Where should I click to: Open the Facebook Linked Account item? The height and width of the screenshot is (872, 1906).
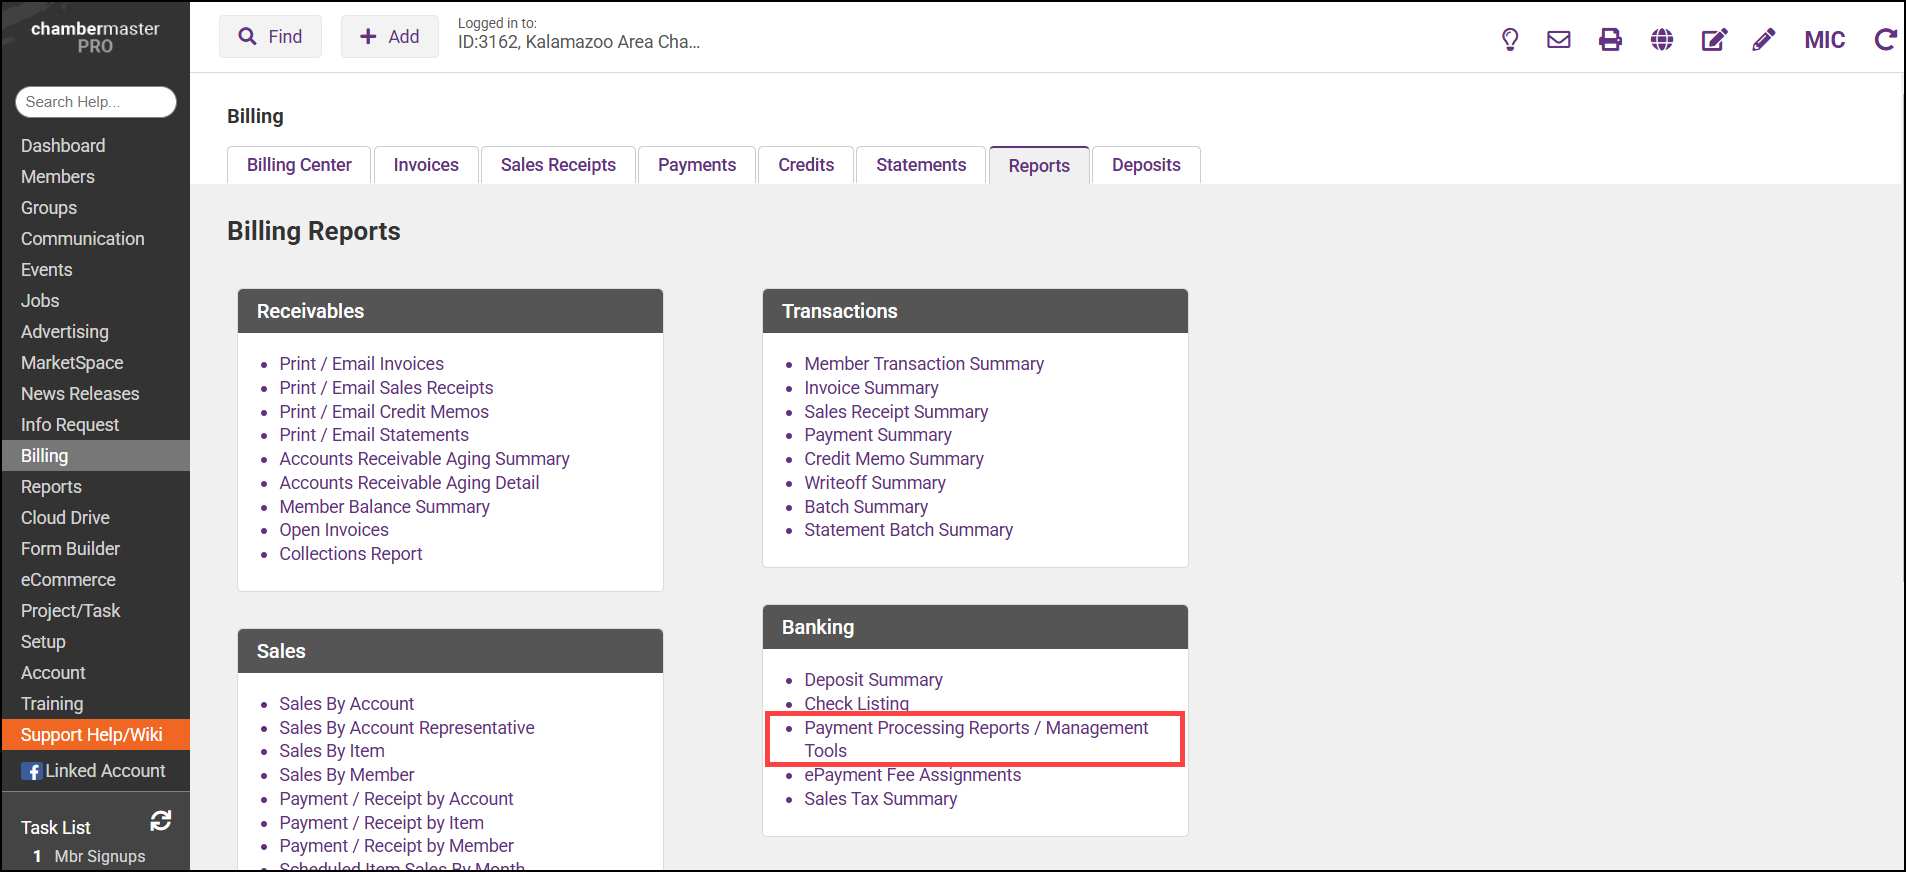[94, 771]
